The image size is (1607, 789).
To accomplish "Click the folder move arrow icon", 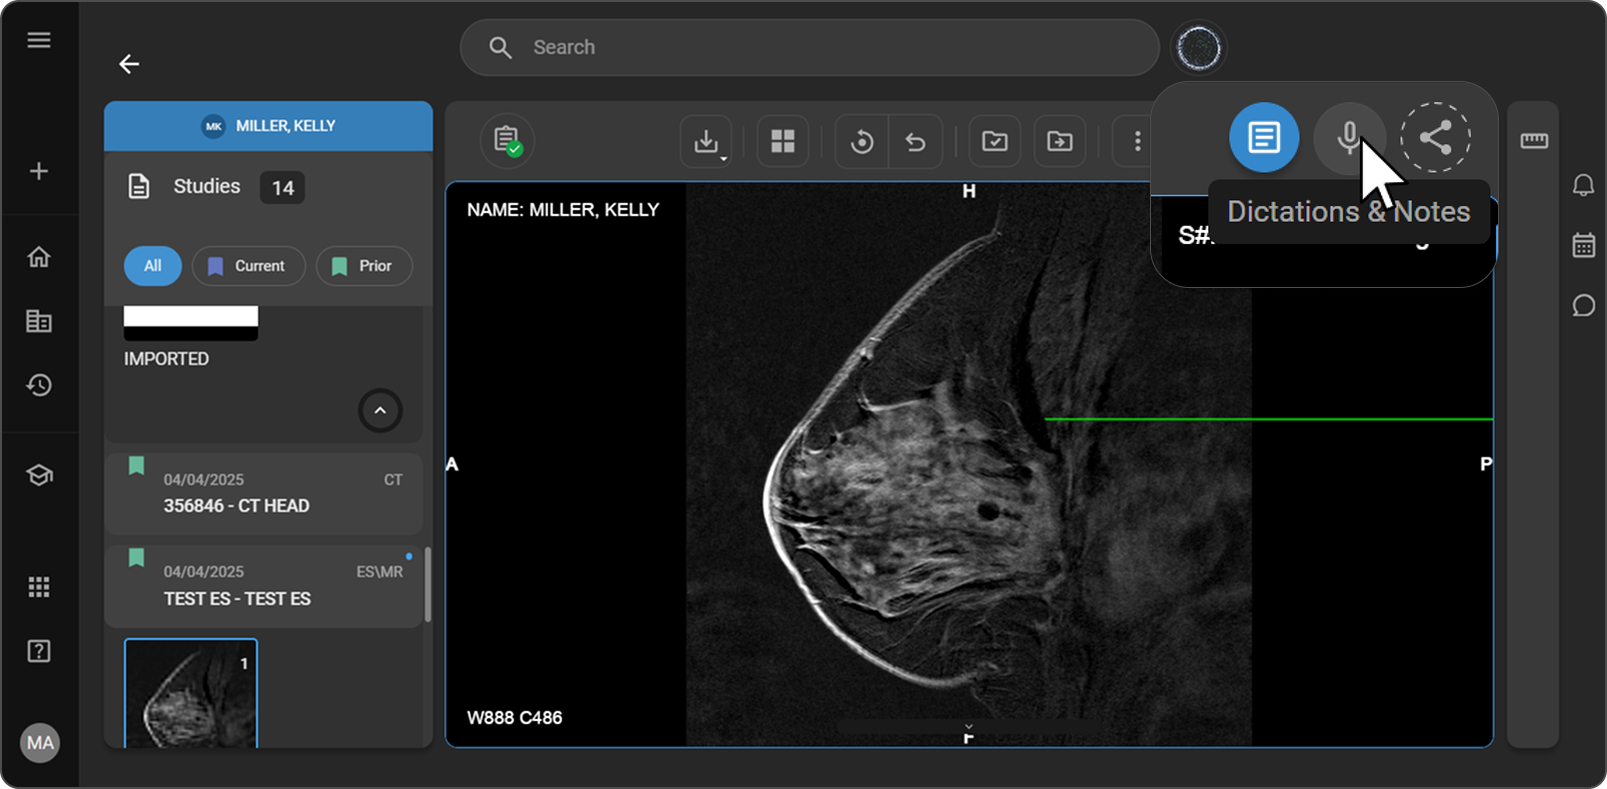I will (x=1060, y=141).
